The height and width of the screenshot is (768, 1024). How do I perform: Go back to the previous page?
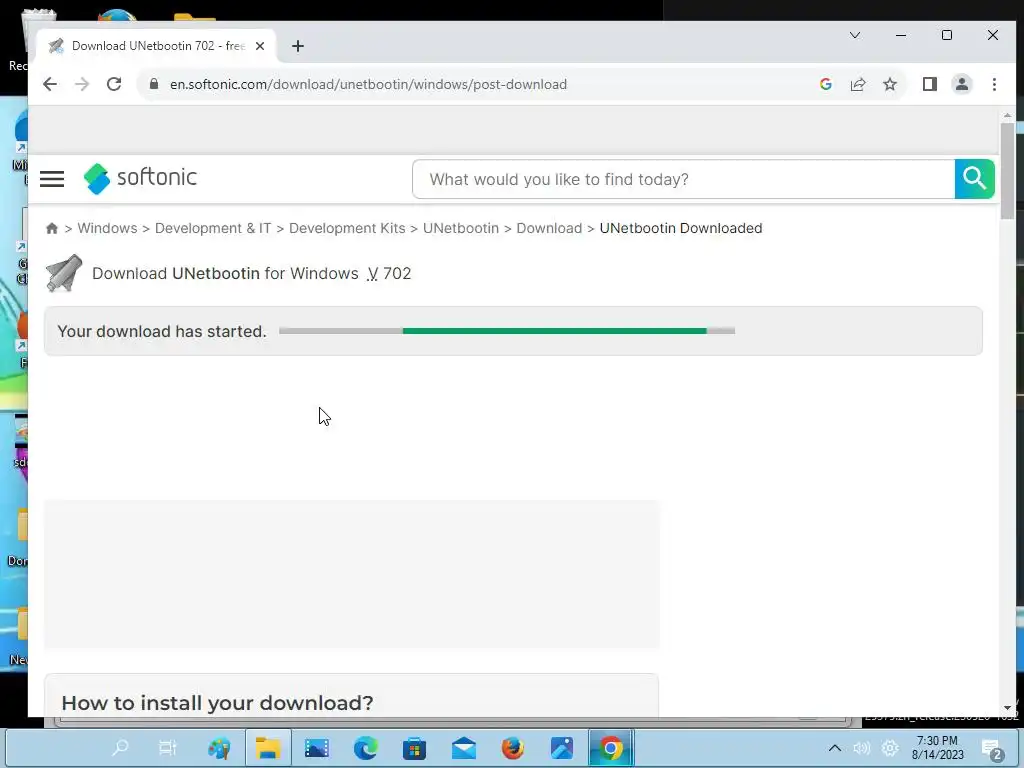(x=50, y=84)
